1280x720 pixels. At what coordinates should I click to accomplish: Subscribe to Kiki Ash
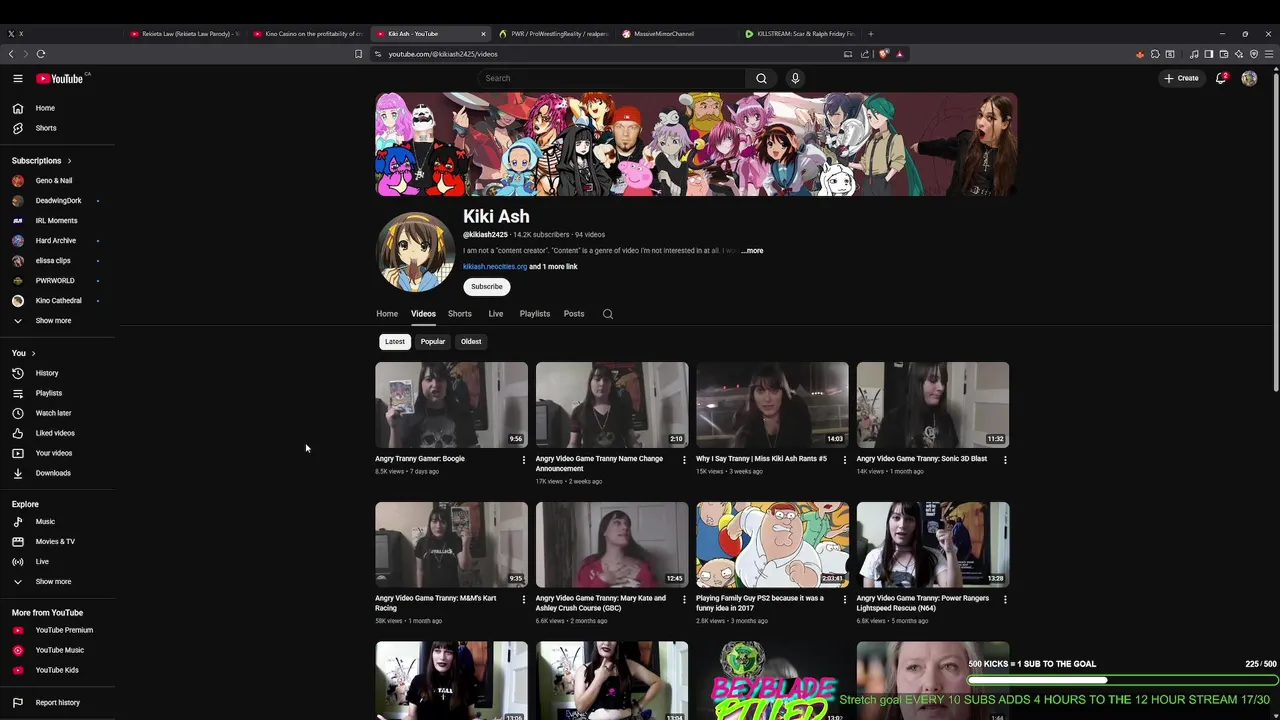point(487,287)
